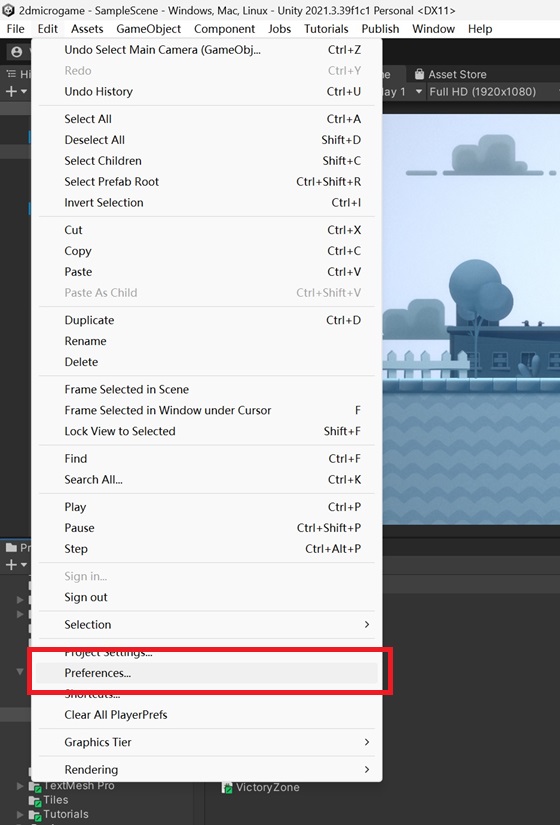This screenshot has height=825, width=560.
Task: Select Undo History menu entry
Action: pyautogui.click(x=207, y=92)
